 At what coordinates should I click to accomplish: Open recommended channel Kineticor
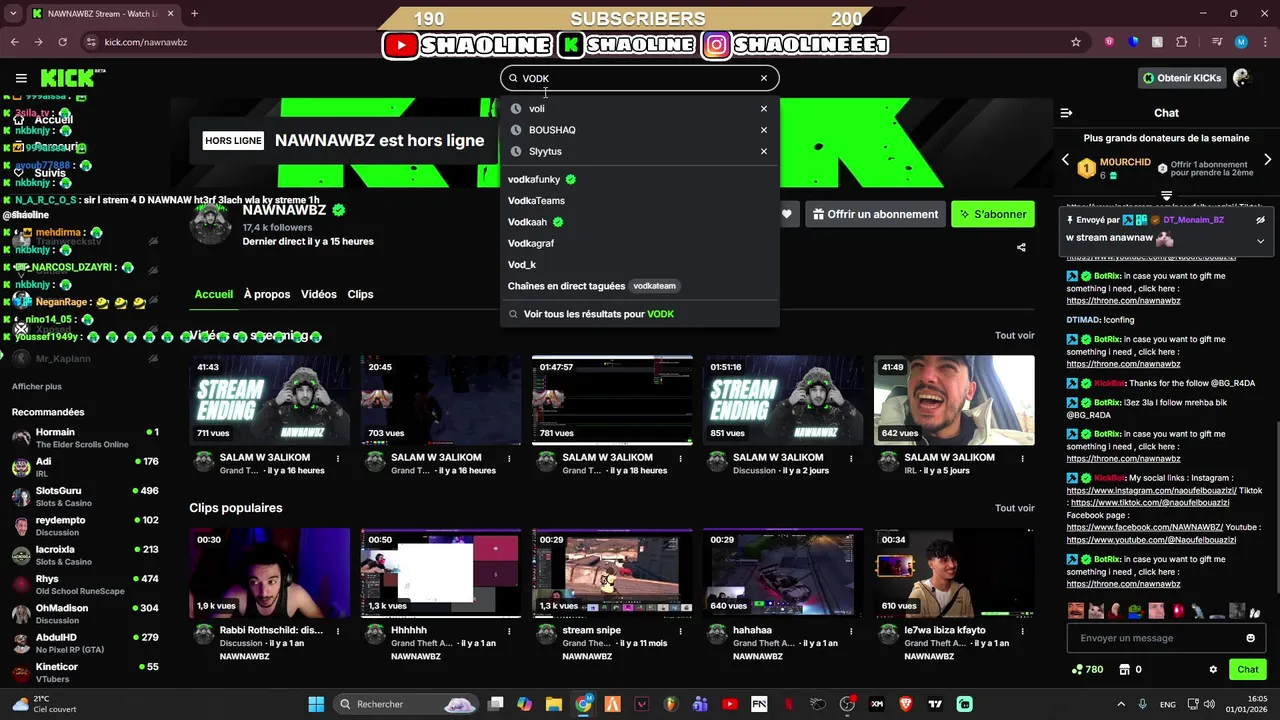click(x=85, y=672)
